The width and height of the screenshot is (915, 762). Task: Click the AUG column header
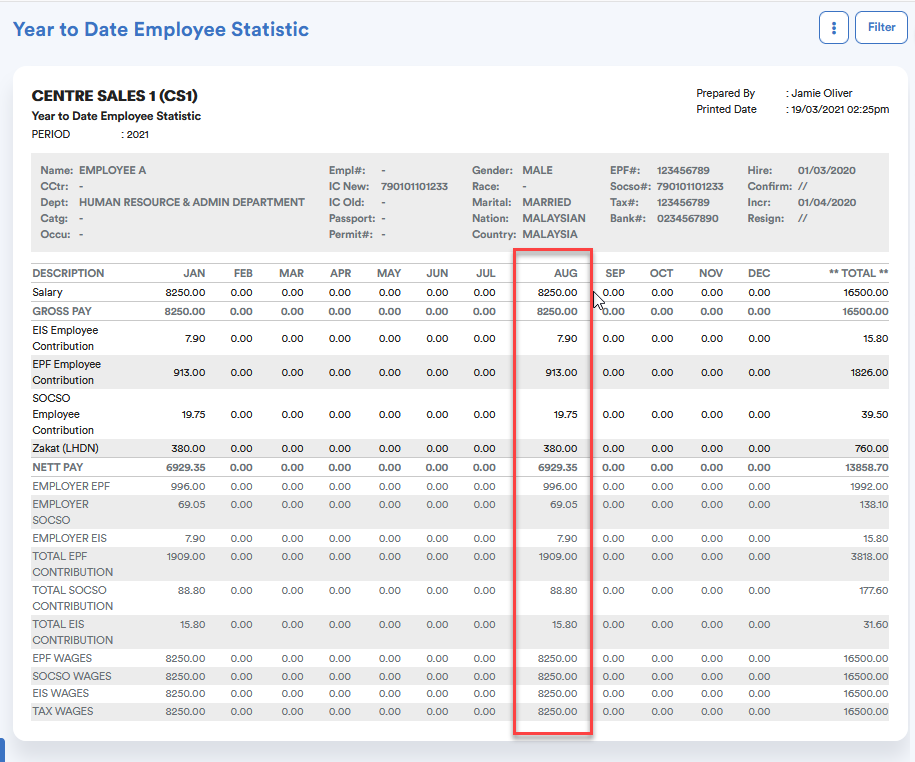pos(565,273)
